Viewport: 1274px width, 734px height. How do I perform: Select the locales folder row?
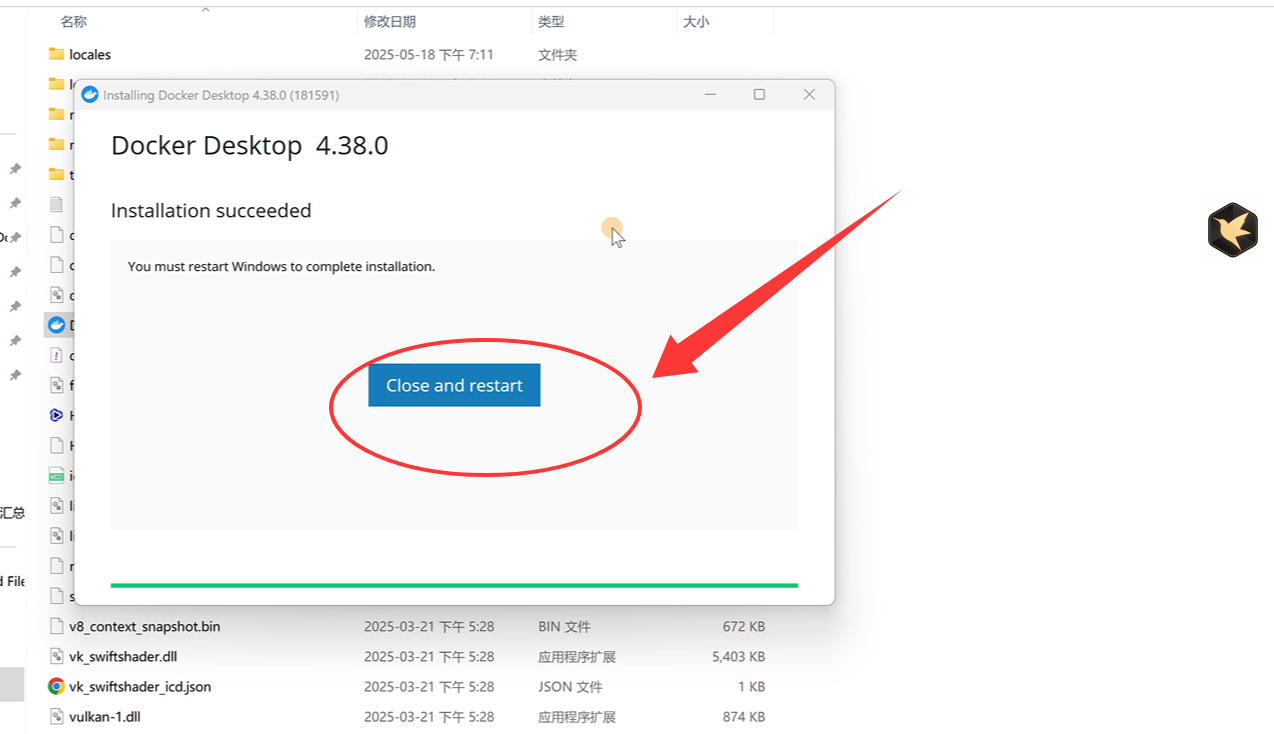coord(410,54)
